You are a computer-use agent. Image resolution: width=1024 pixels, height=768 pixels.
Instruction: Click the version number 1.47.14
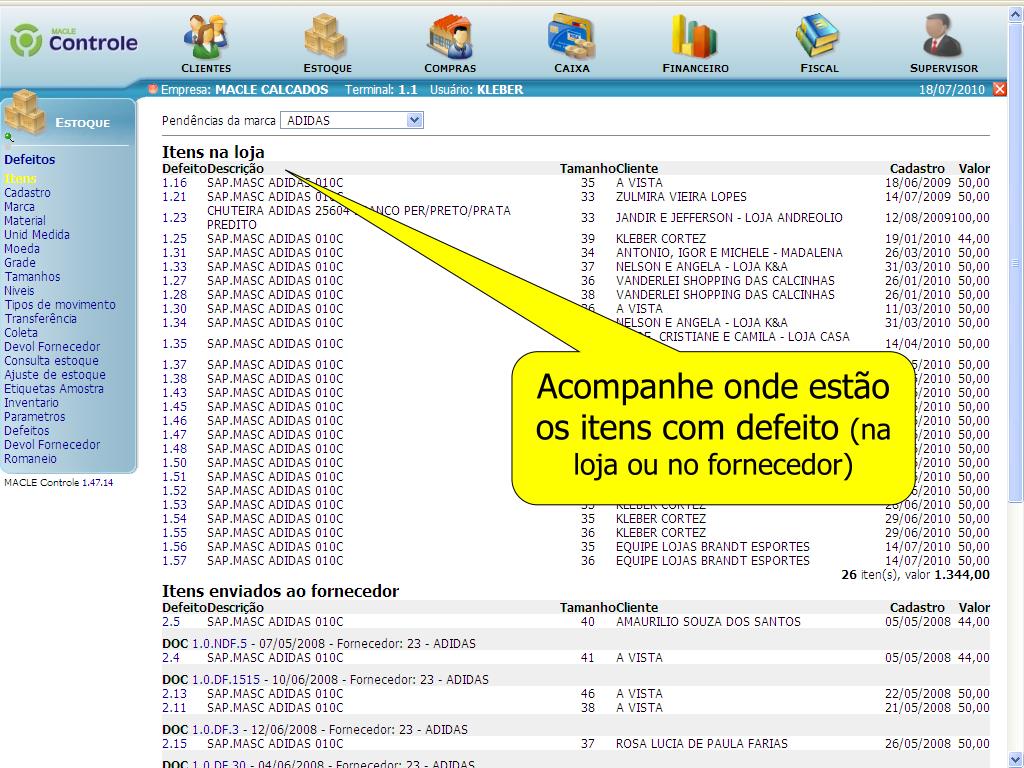click(97, 483)
